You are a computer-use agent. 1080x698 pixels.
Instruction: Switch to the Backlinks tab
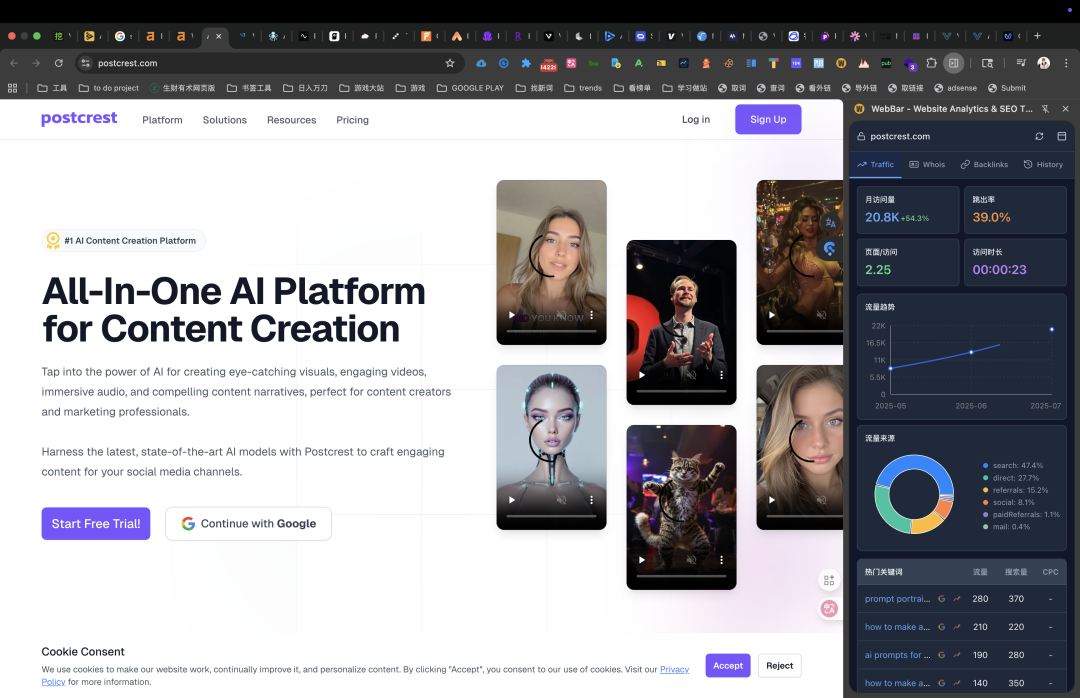tap(984, 165)
